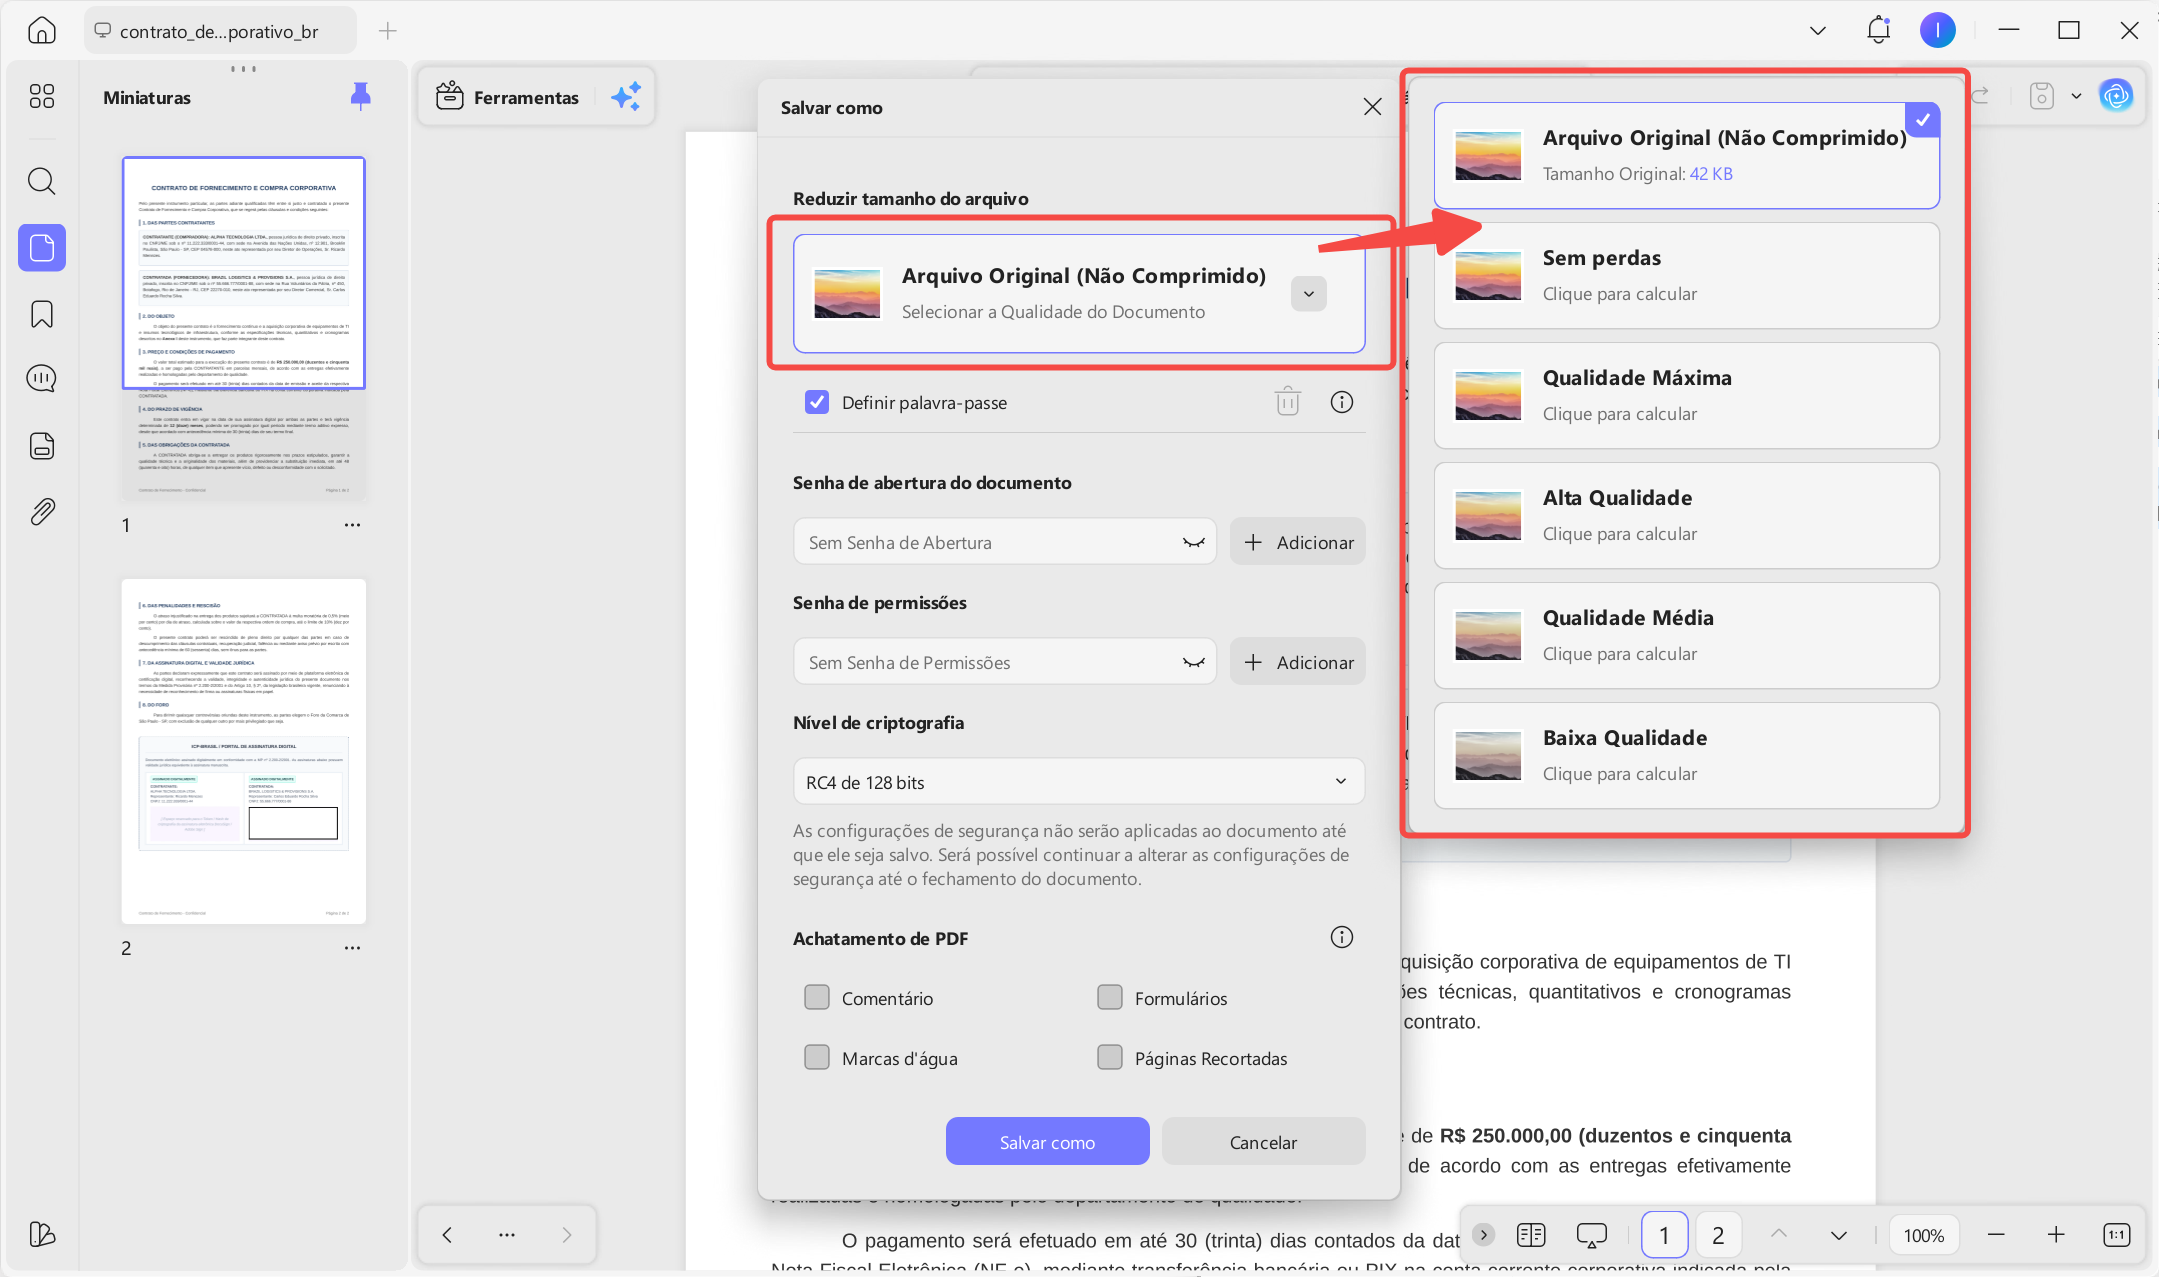Image resolution: width=2159 pixels, height=1277 pixels.
Task: Add an opening password with Adicionar
Action: tap(1297, 542)
